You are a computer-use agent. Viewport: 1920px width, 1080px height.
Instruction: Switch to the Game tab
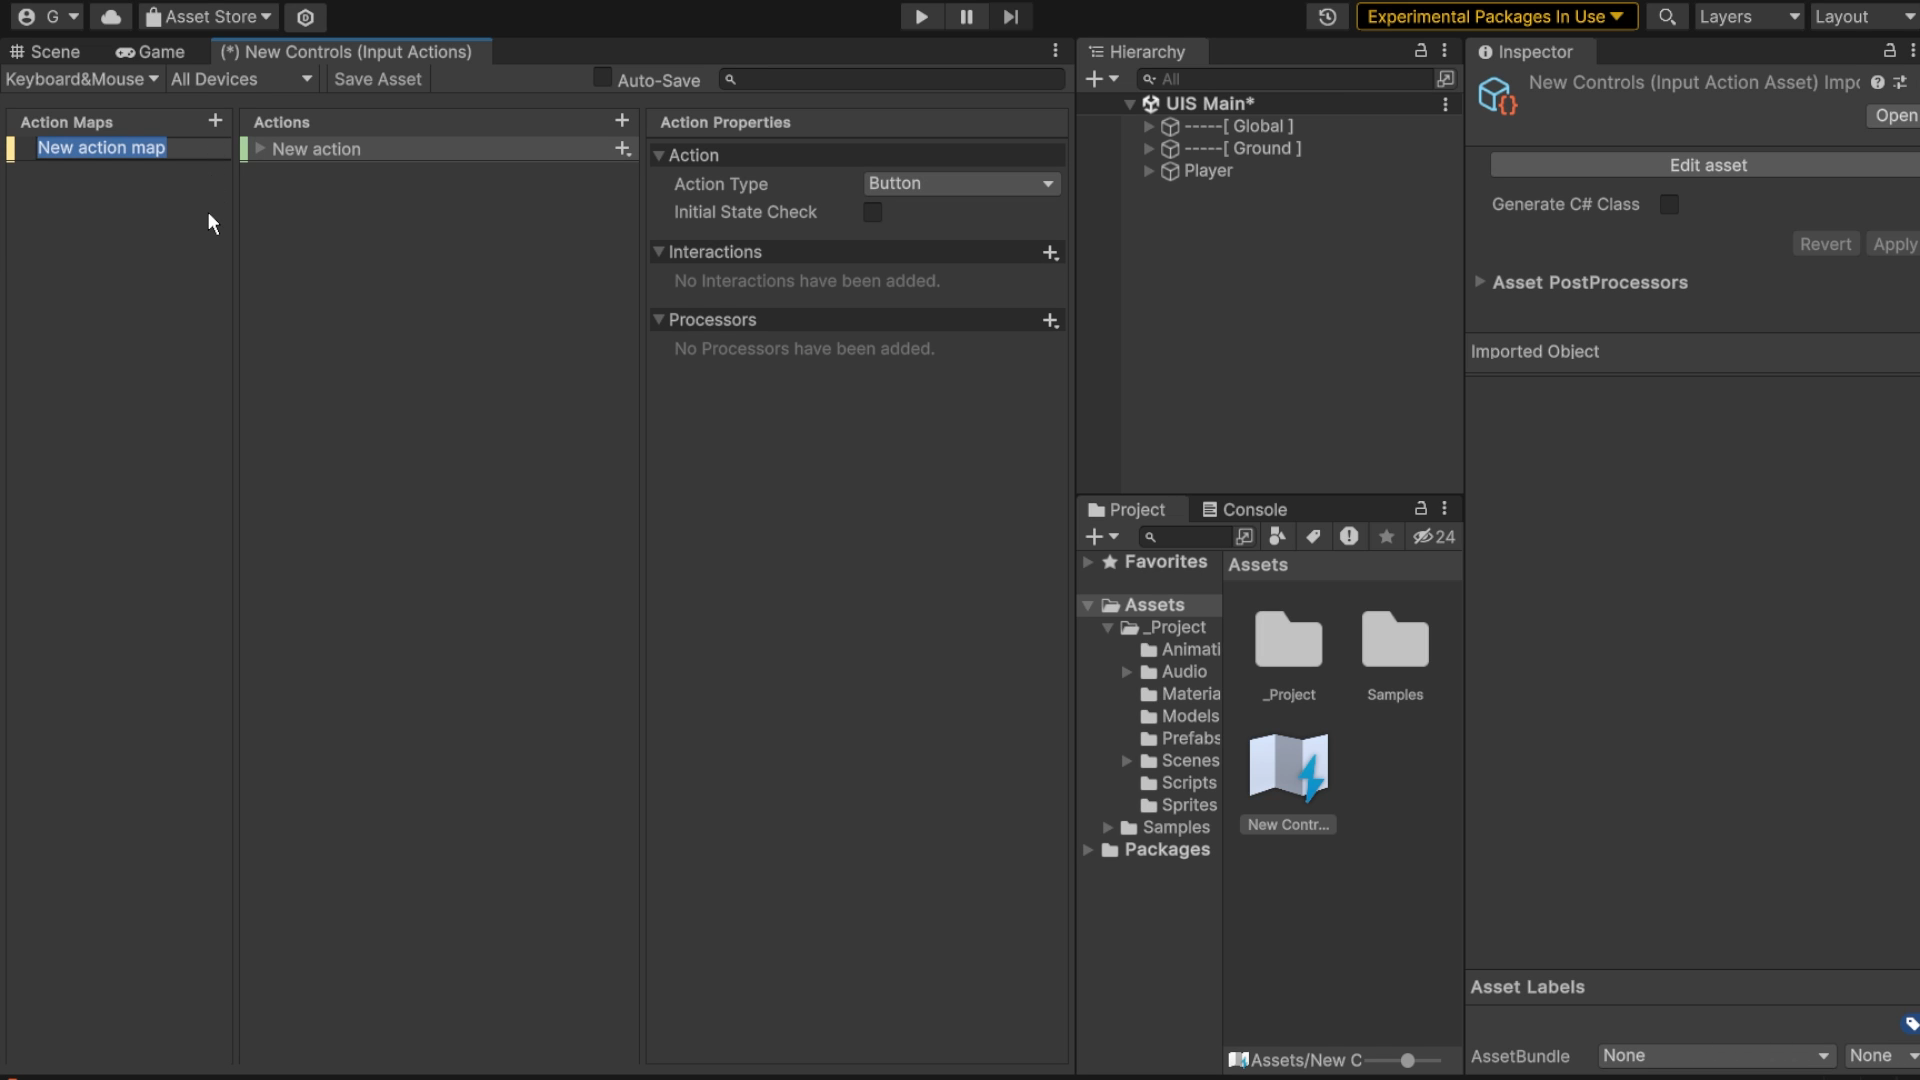click(150, 52)
